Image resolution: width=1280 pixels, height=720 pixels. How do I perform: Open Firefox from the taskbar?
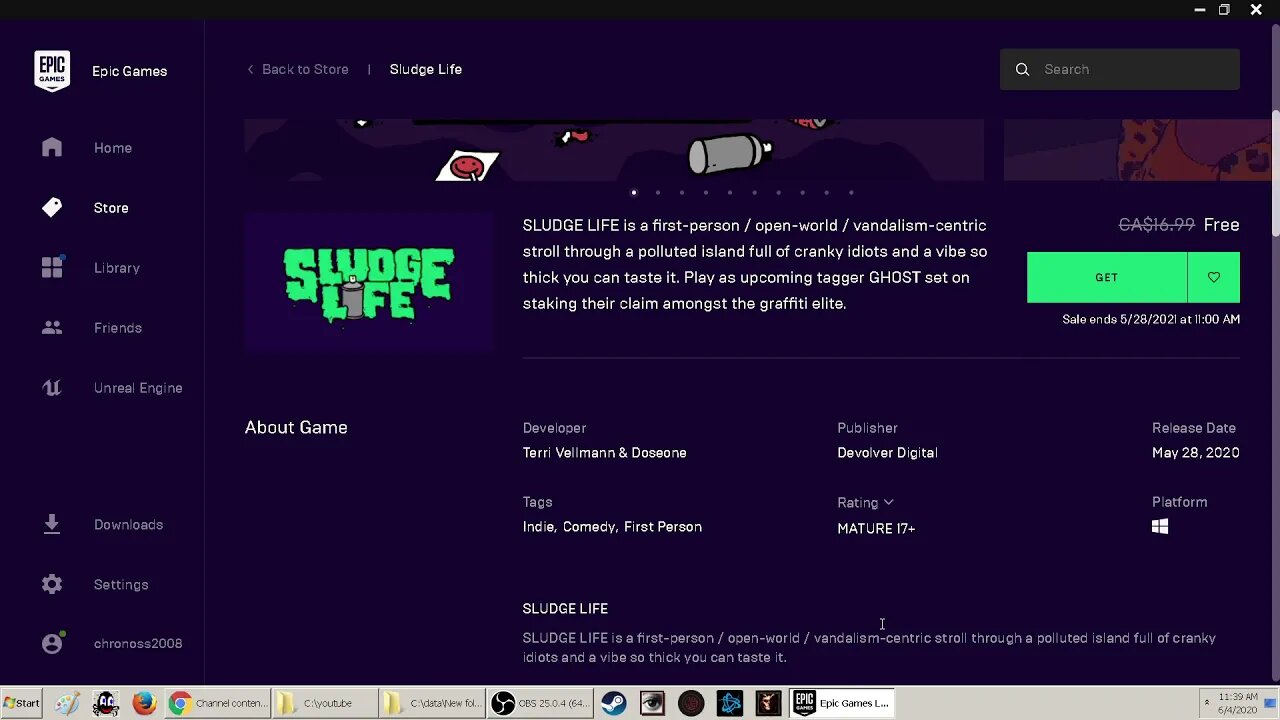pyautogui.click(x=144, y=703)
